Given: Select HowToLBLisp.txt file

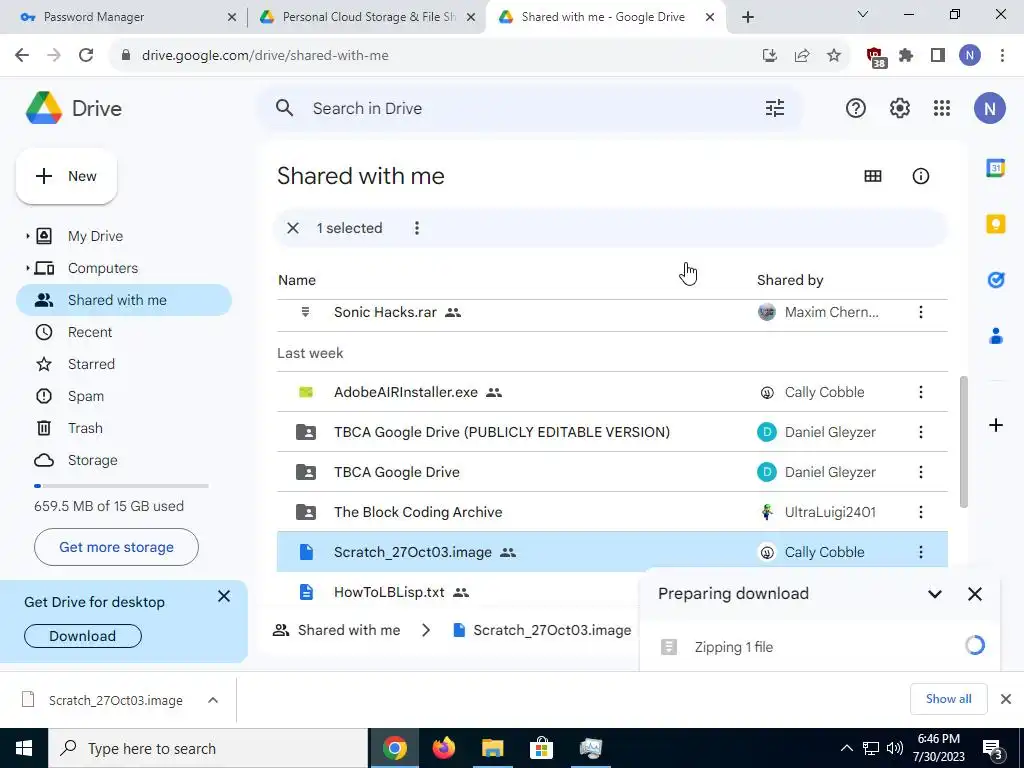Looking at the screenshot, I should 389,592.
